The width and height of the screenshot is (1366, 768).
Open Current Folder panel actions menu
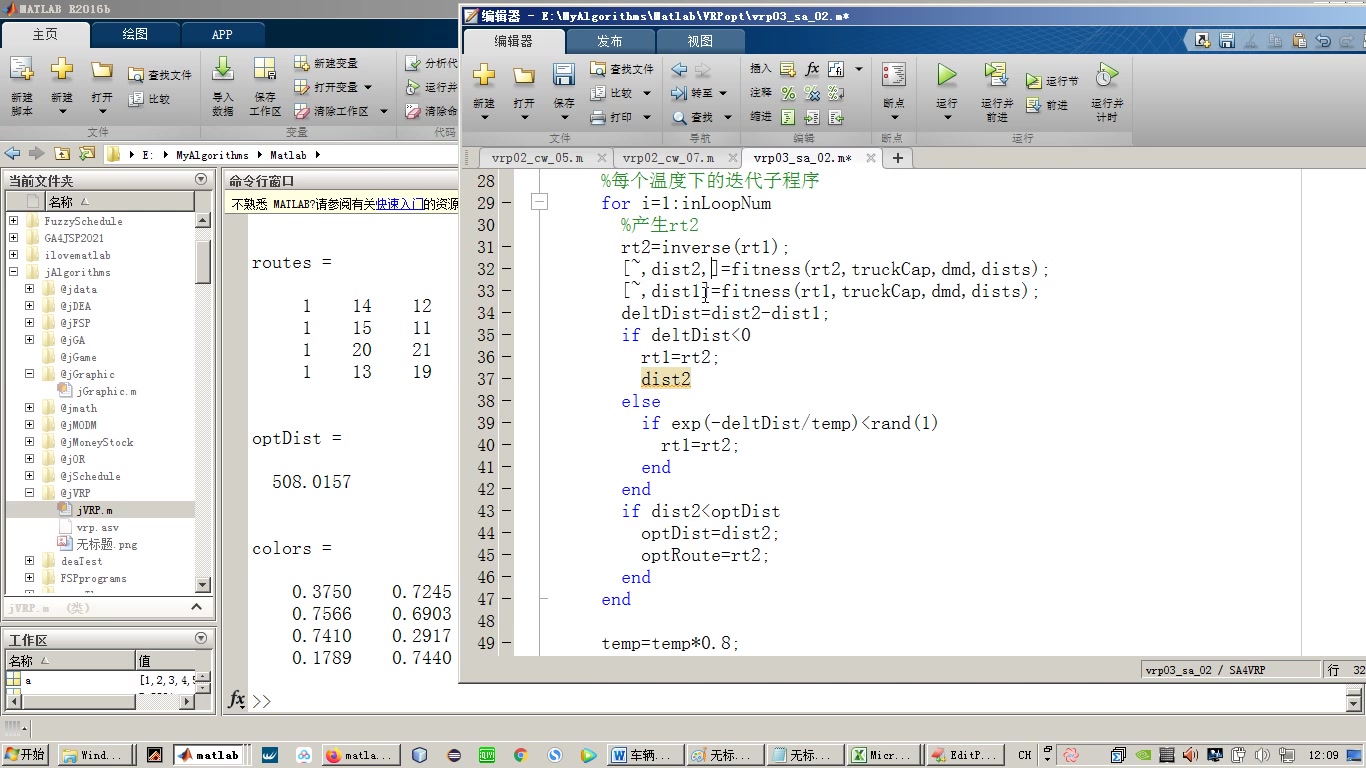click(x=201, y=180)
